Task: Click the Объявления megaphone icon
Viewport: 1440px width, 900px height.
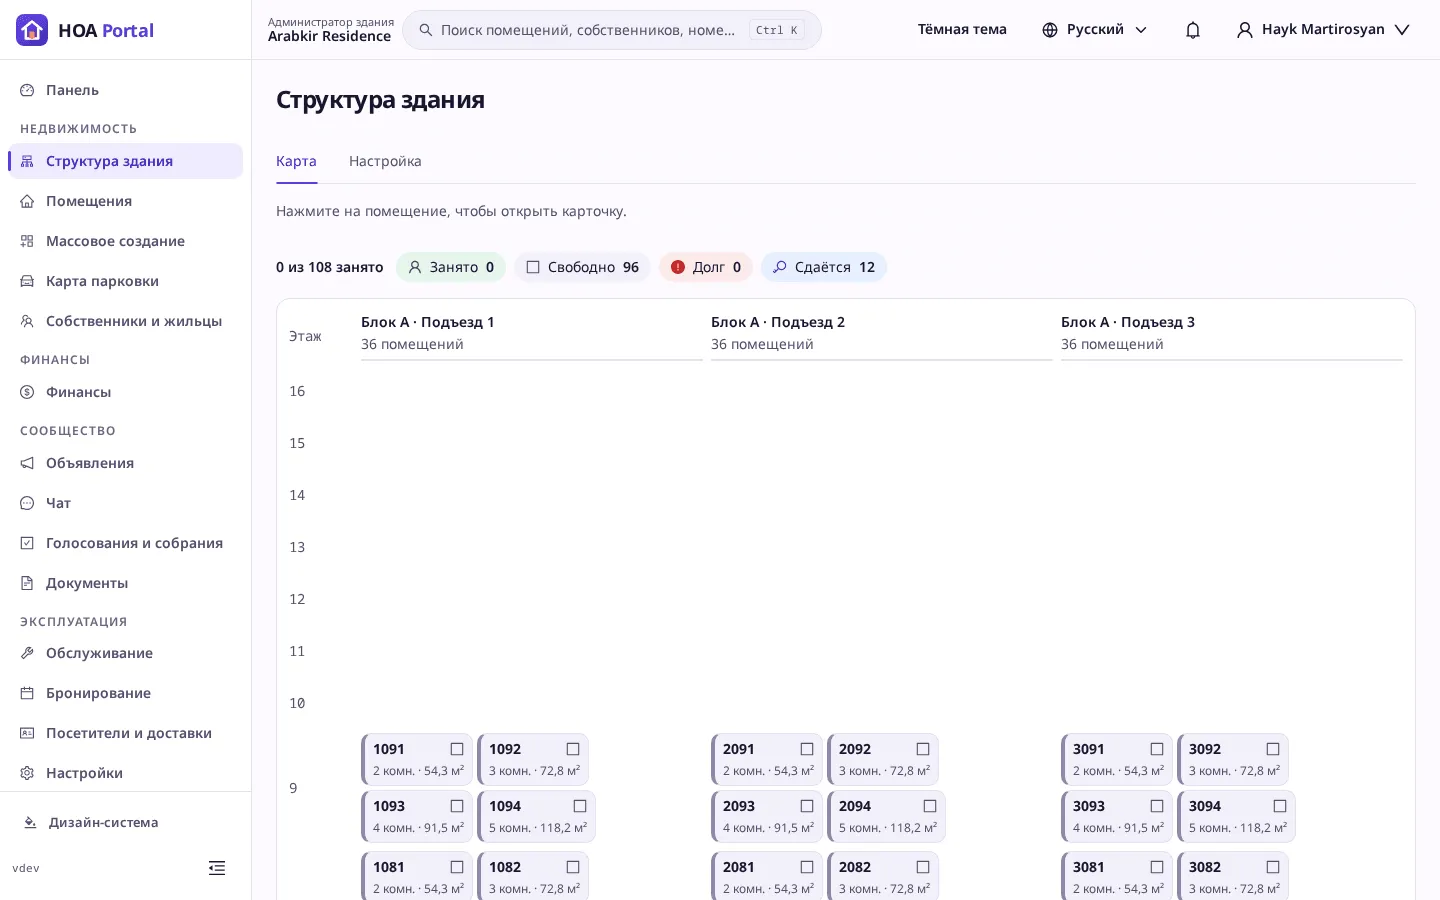Action: click(x=27, y=463)
